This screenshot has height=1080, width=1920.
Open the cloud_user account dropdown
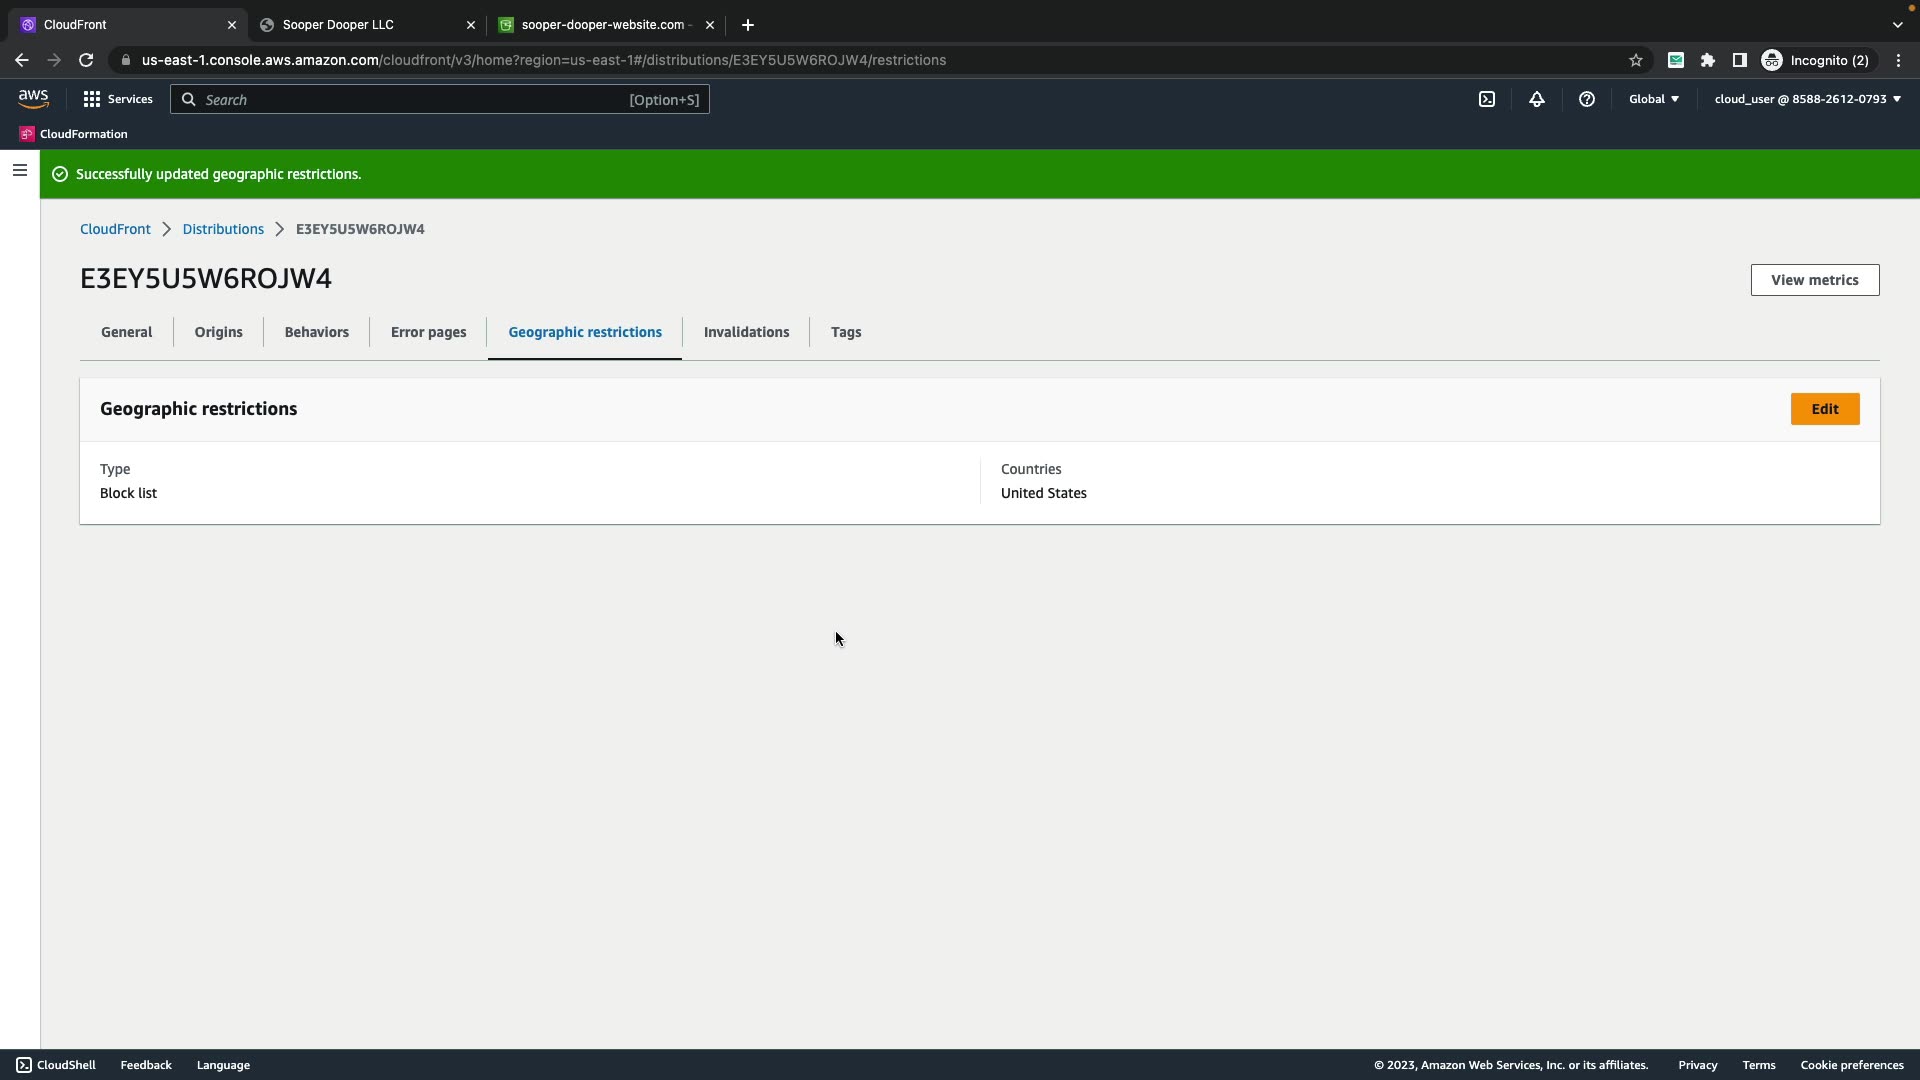pos(1807,99)
